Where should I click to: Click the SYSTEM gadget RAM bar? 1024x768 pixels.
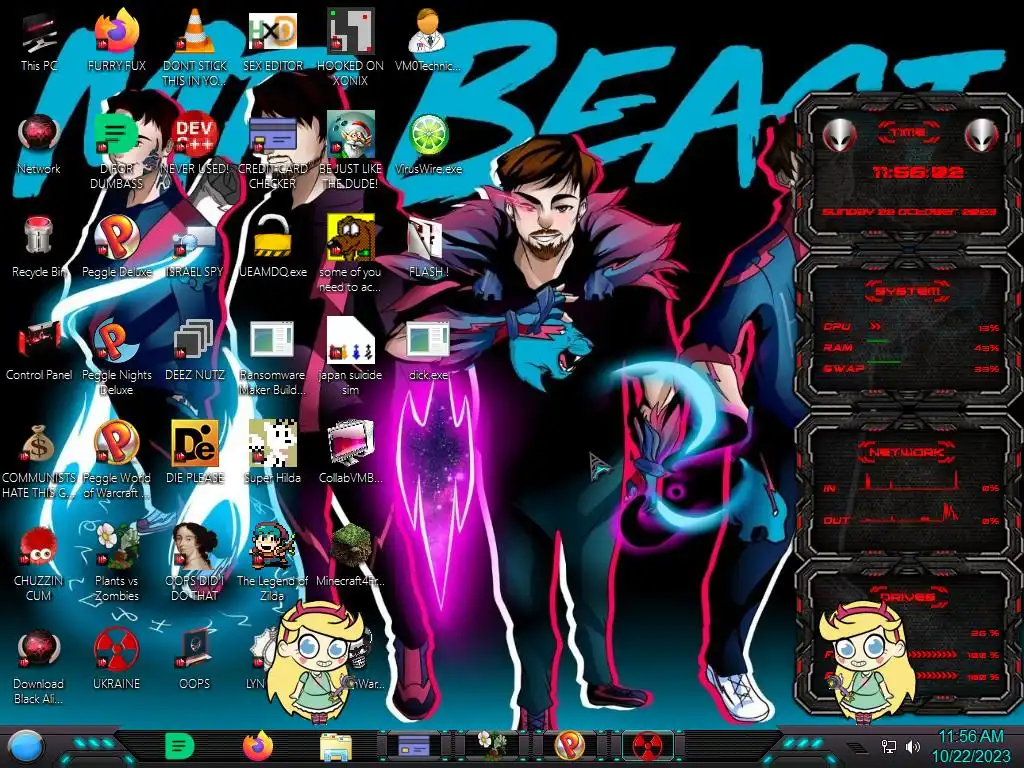(x=910, y=347)
